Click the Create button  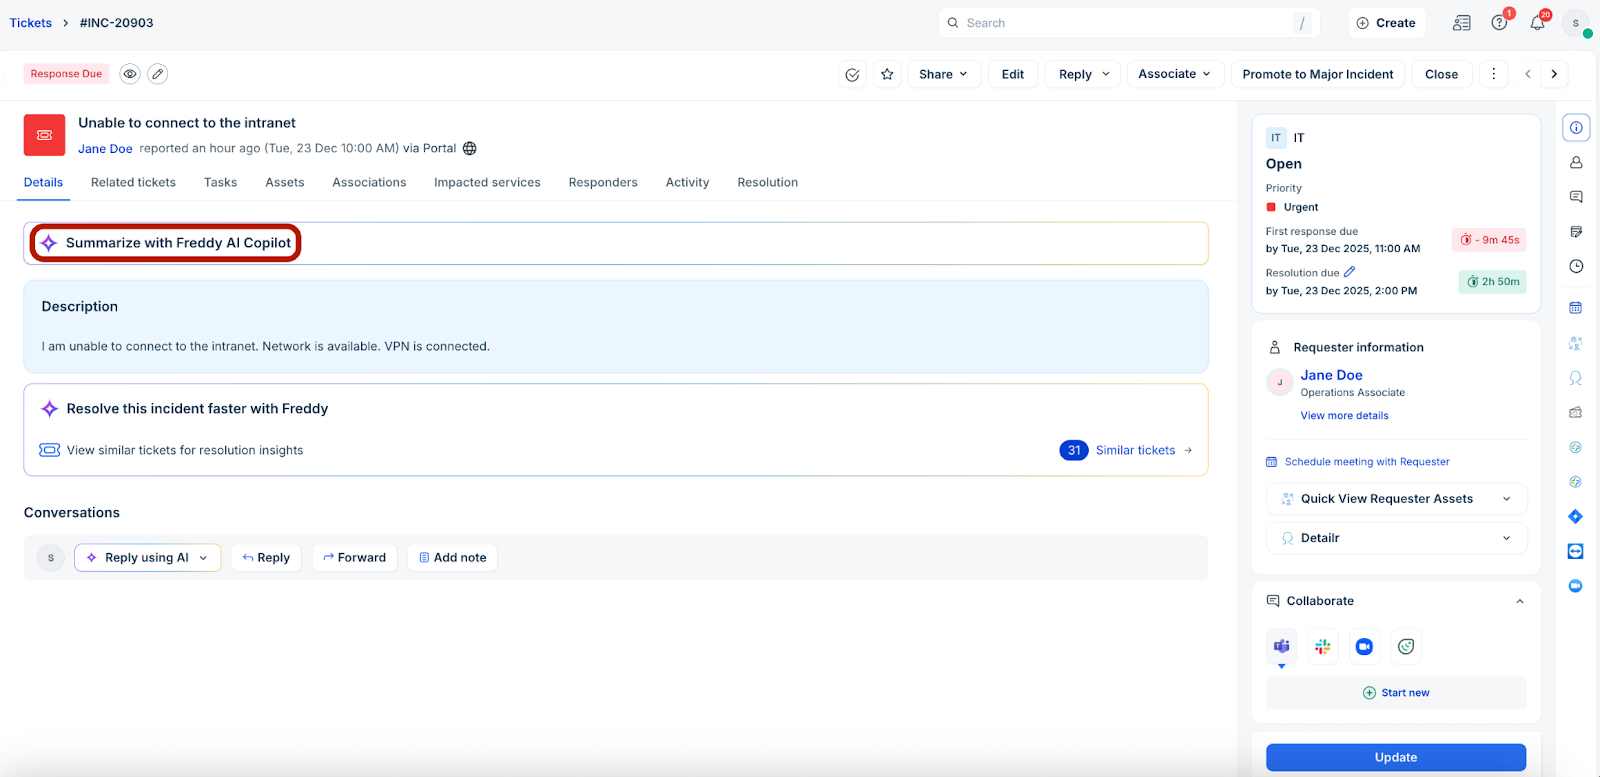click(x=1386, y=23)
